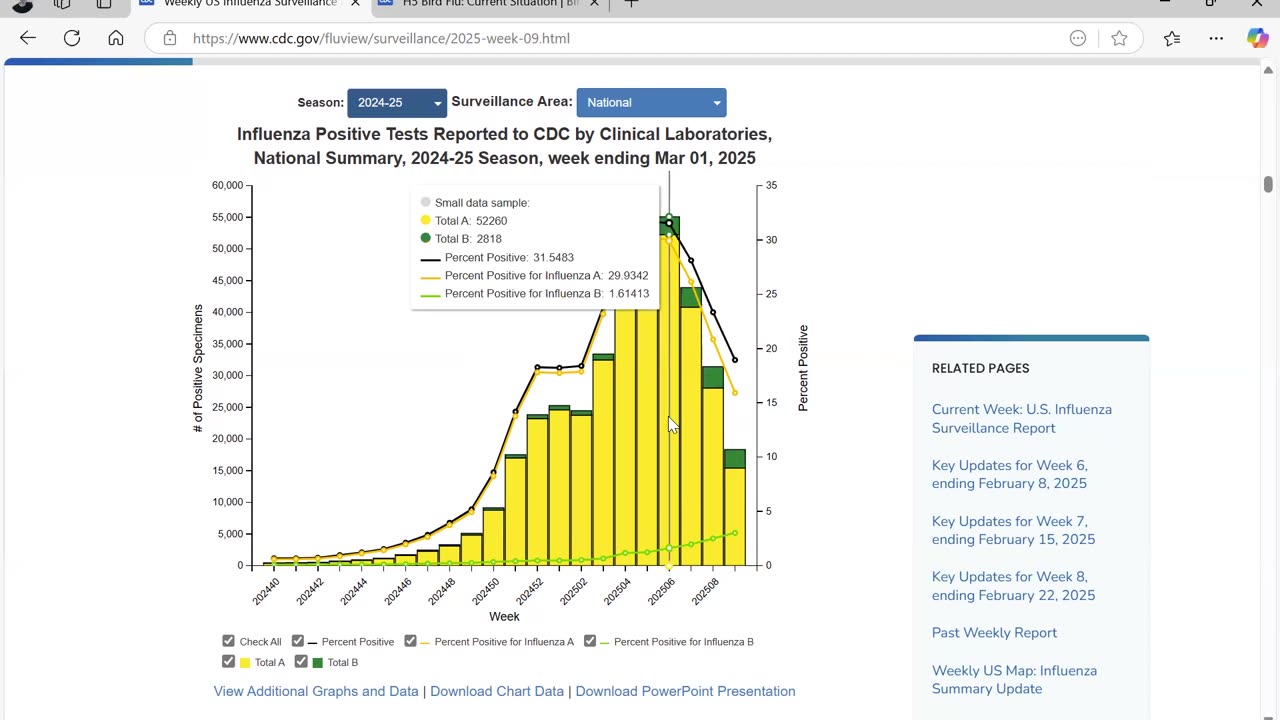Open Past Weekly Report link

pyautogui.click(x=994, y=633)
